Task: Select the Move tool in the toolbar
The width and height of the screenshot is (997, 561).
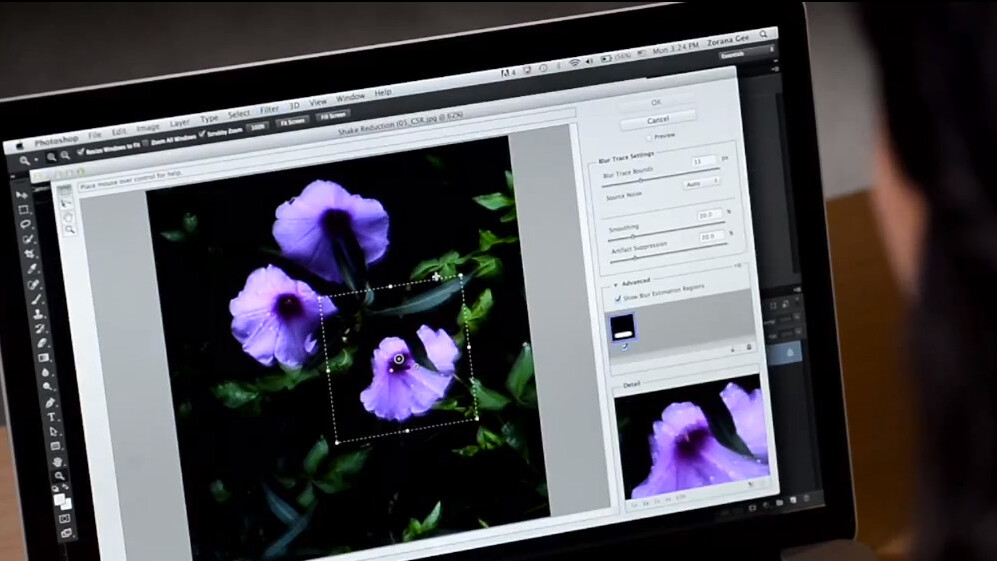Action: coord(21,194)
